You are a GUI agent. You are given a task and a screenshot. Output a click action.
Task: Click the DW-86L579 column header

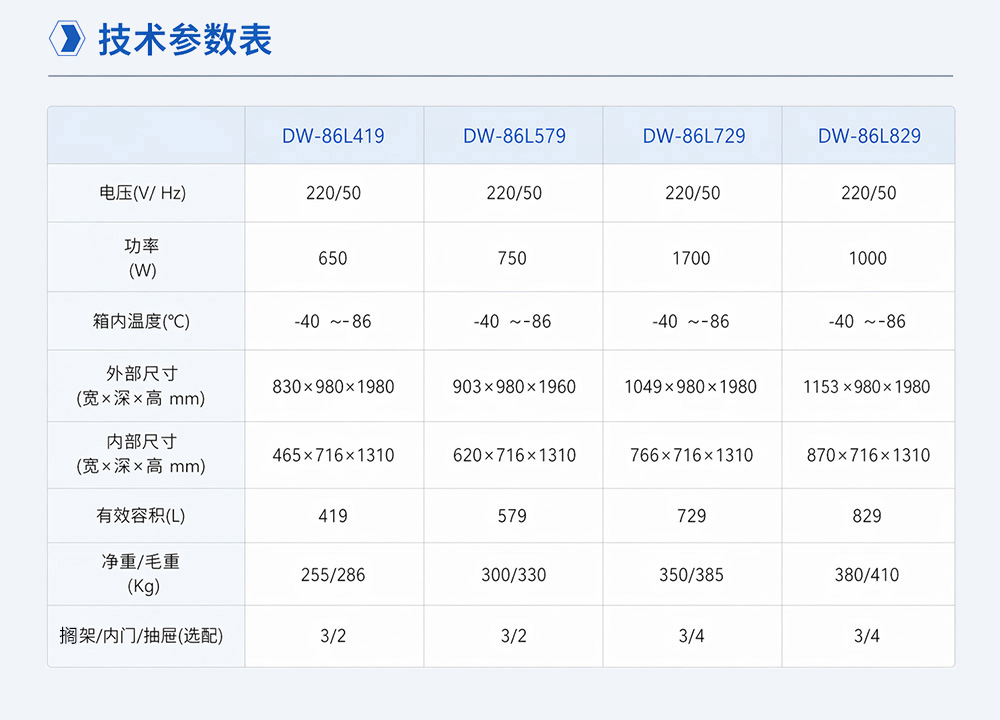(514, 136)
